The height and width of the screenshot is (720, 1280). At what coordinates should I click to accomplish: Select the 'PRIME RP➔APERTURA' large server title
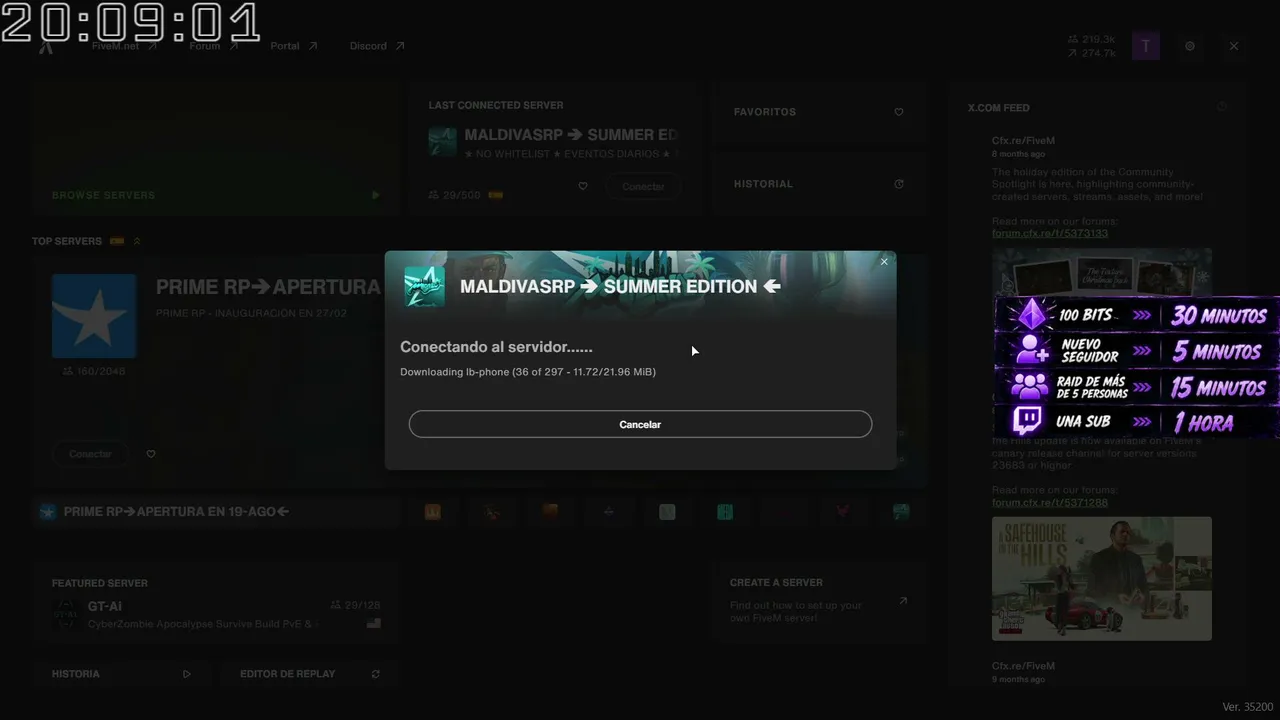[268, 287]
